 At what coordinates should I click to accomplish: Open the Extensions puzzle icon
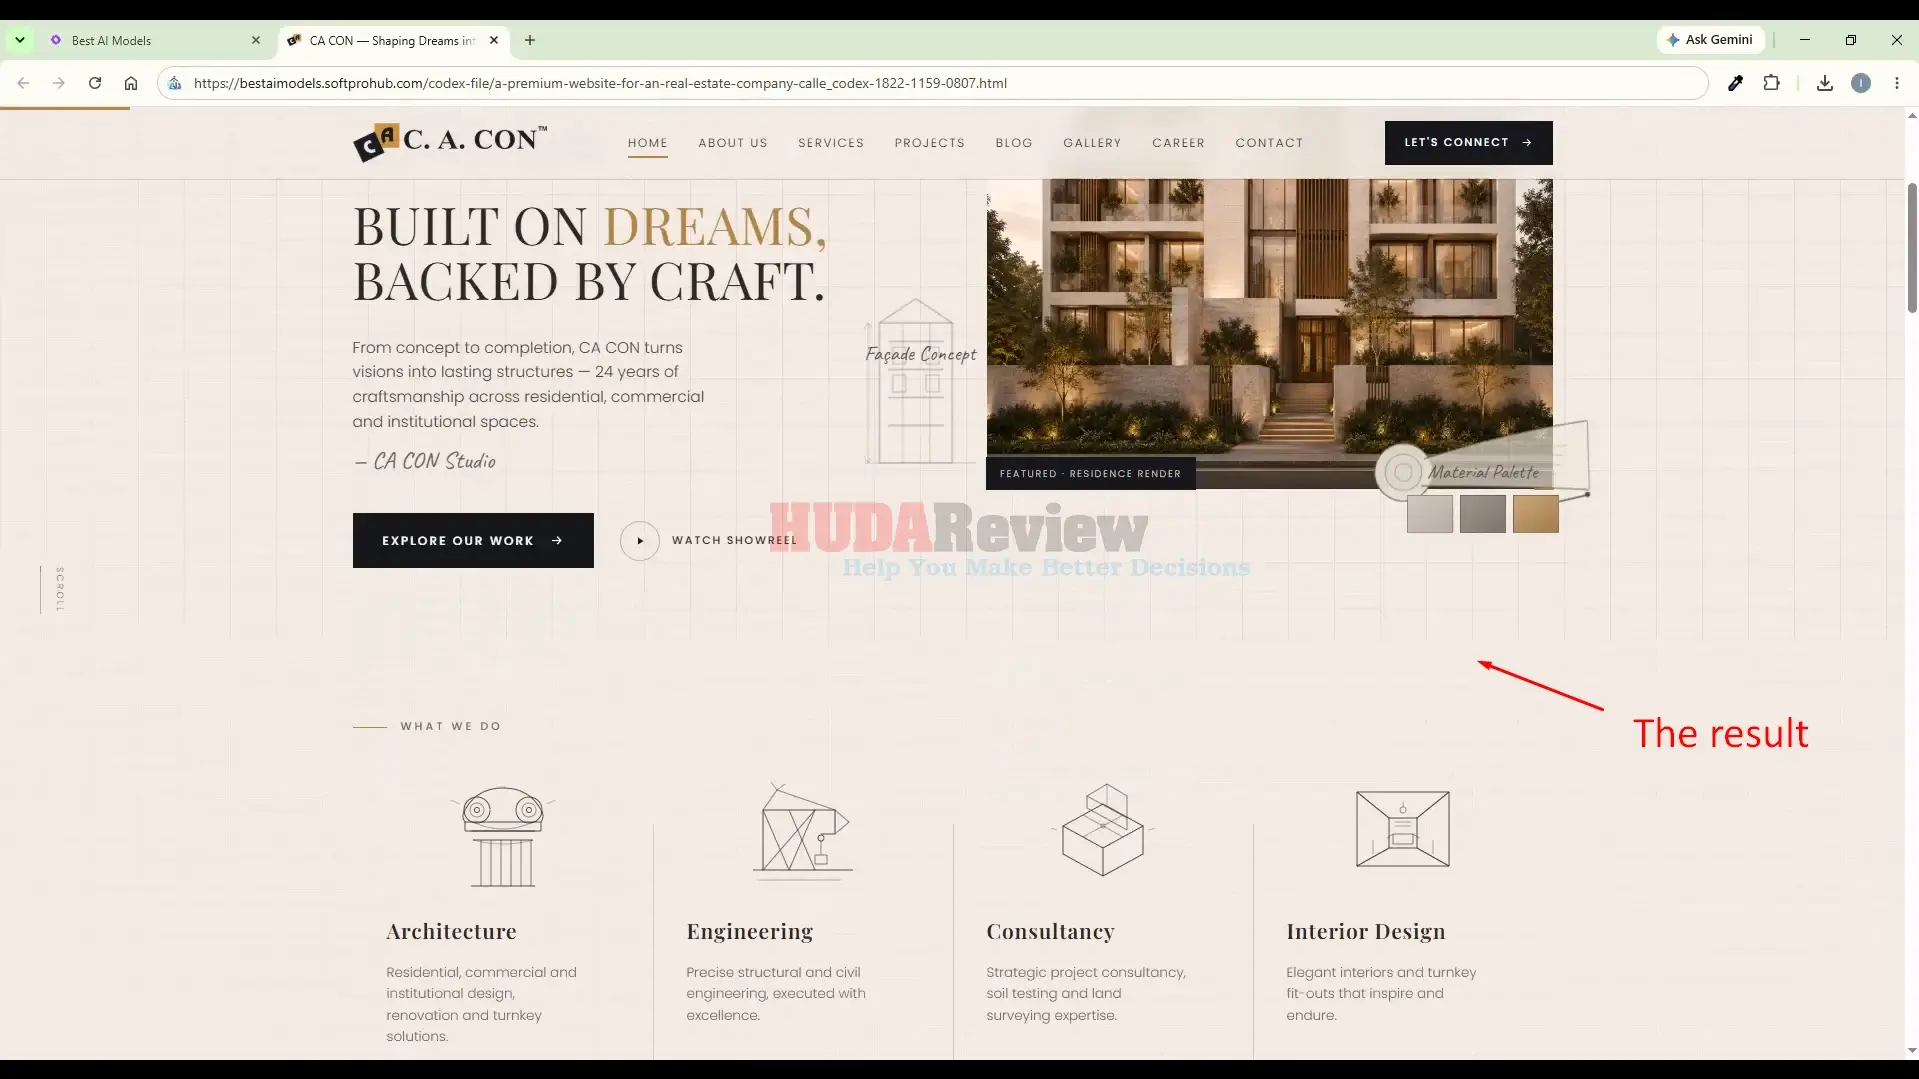(1771, 83)
